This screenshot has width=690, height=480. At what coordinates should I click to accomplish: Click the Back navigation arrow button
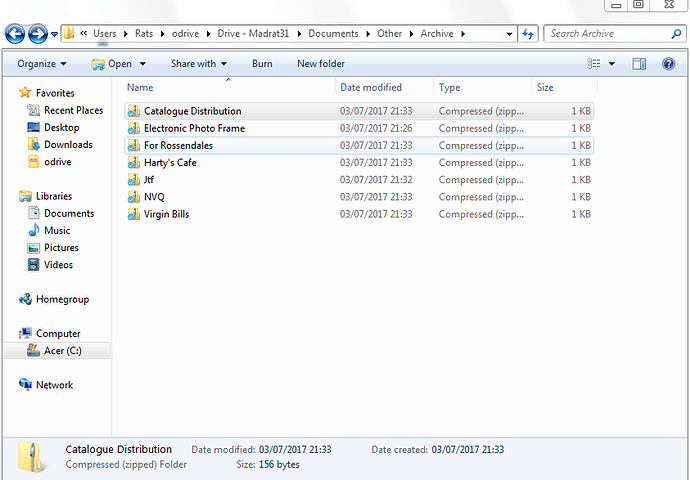[16, 35]
